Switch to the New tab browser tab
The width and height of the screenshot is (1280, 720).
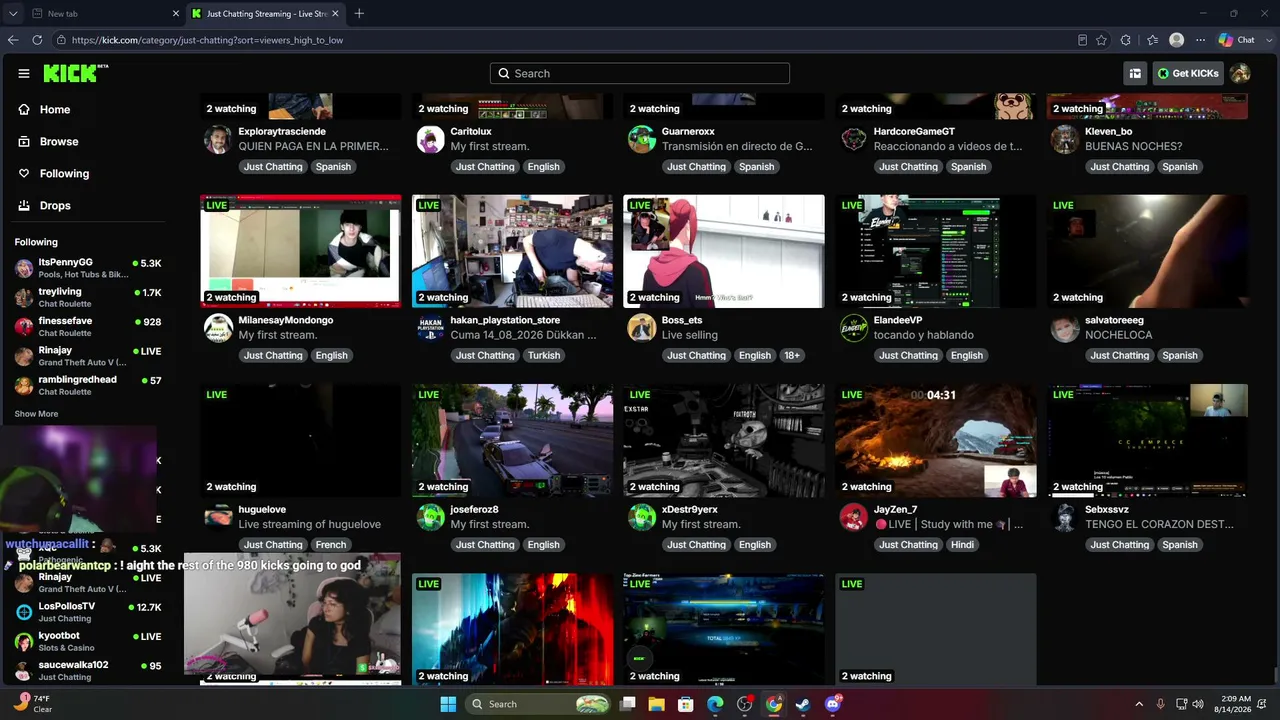(x=105, y=13)
